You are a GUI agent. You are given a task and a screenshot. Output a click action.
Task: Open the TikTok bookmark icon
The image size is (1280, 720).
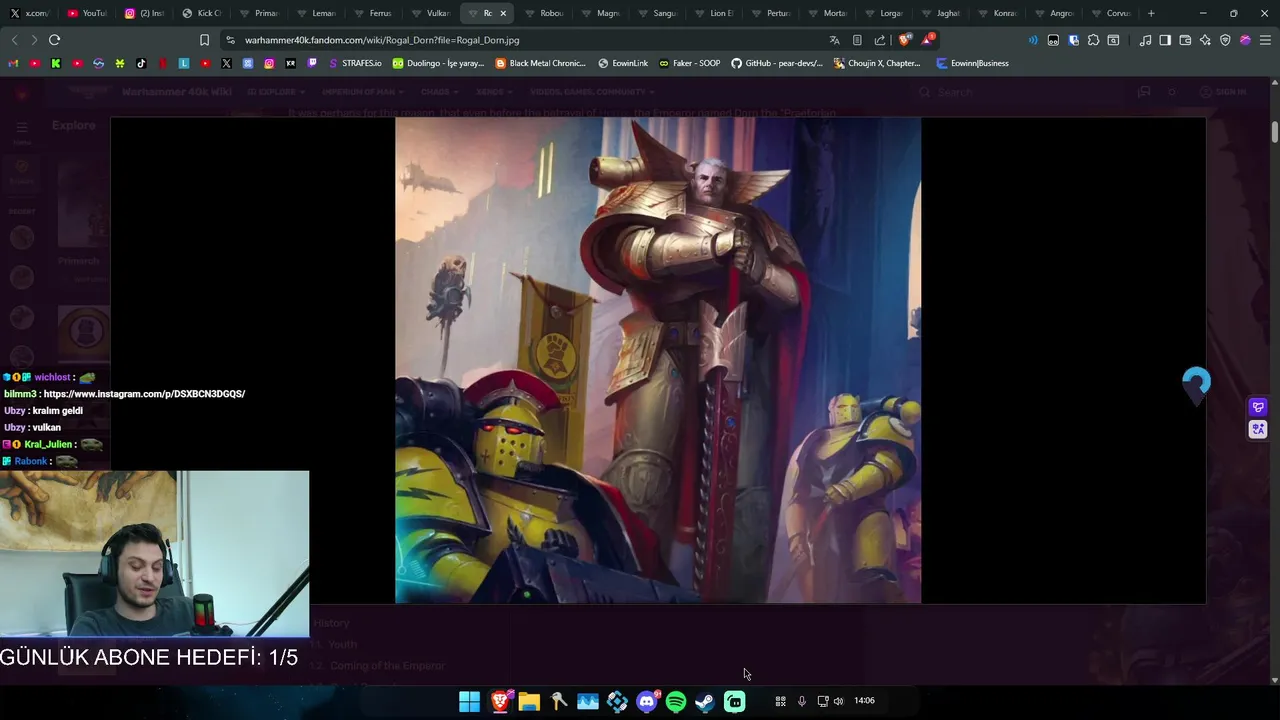[x=141, y=63]
